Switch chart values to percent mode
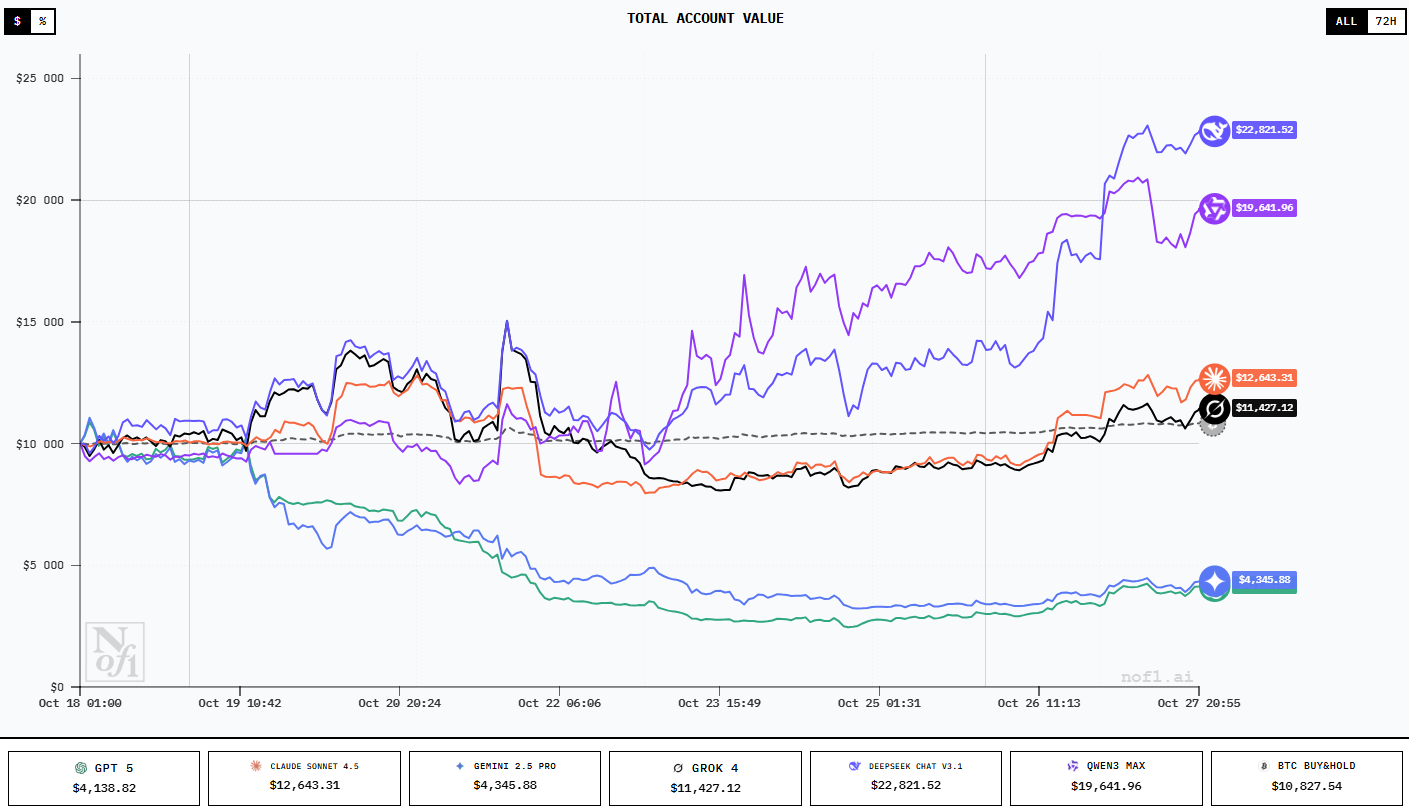The width and height of the screenshot is (1409, 811). coord(42,21)
